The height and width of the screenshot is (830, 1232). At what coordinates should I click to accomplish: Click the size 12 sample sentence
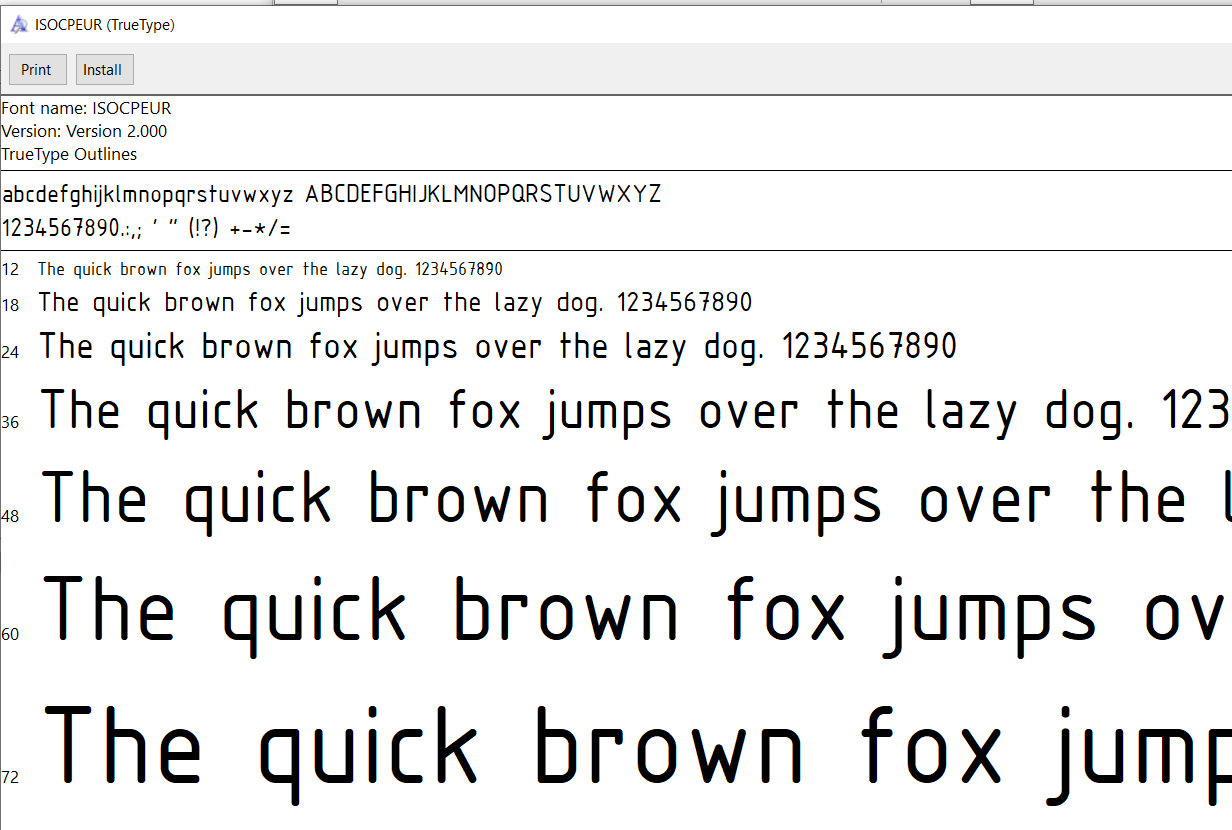point(270,269)
